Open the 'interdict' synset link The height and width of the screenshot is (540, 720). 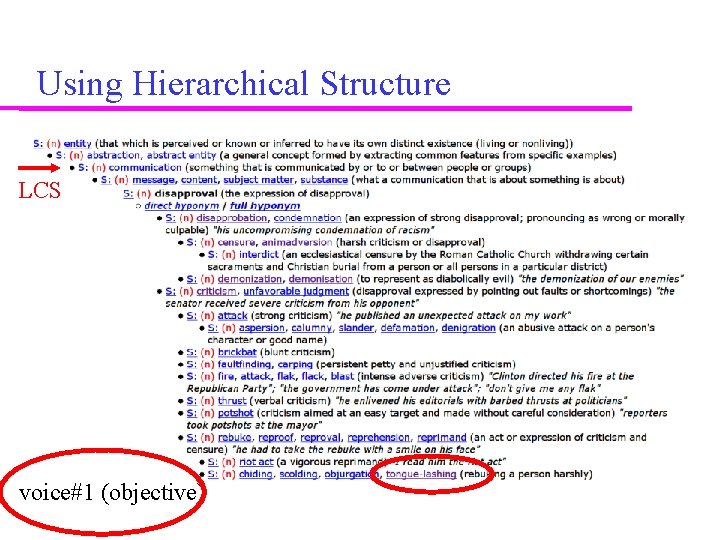(x=259, y=254)
